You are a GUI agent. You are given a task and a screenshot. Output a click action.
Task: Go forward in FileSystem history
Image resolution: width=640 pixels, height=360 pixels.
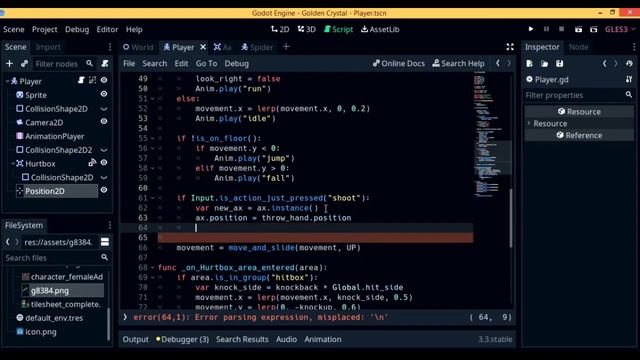coord(17,242)
